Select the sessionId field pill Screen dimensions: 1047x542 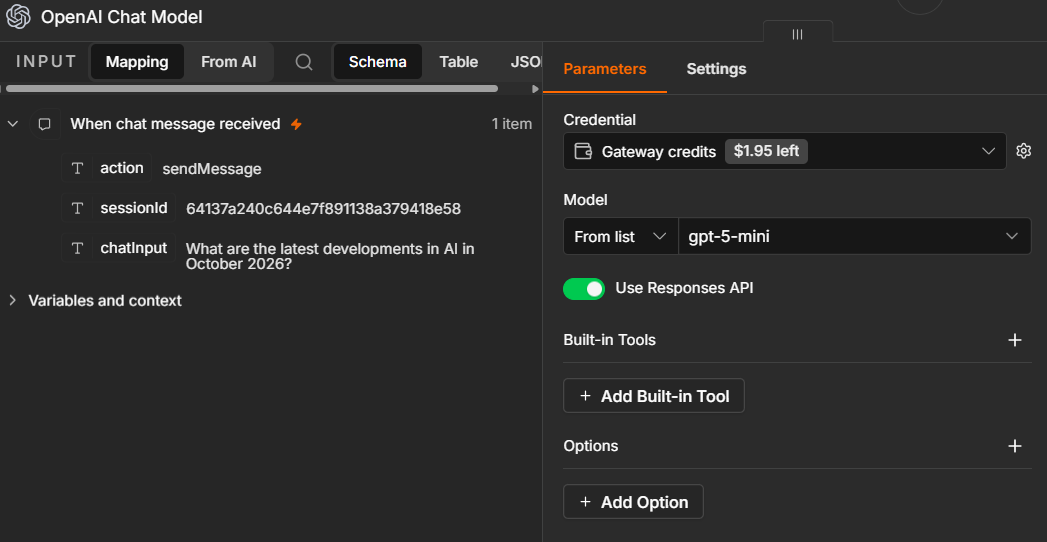[x=119, y=208]
